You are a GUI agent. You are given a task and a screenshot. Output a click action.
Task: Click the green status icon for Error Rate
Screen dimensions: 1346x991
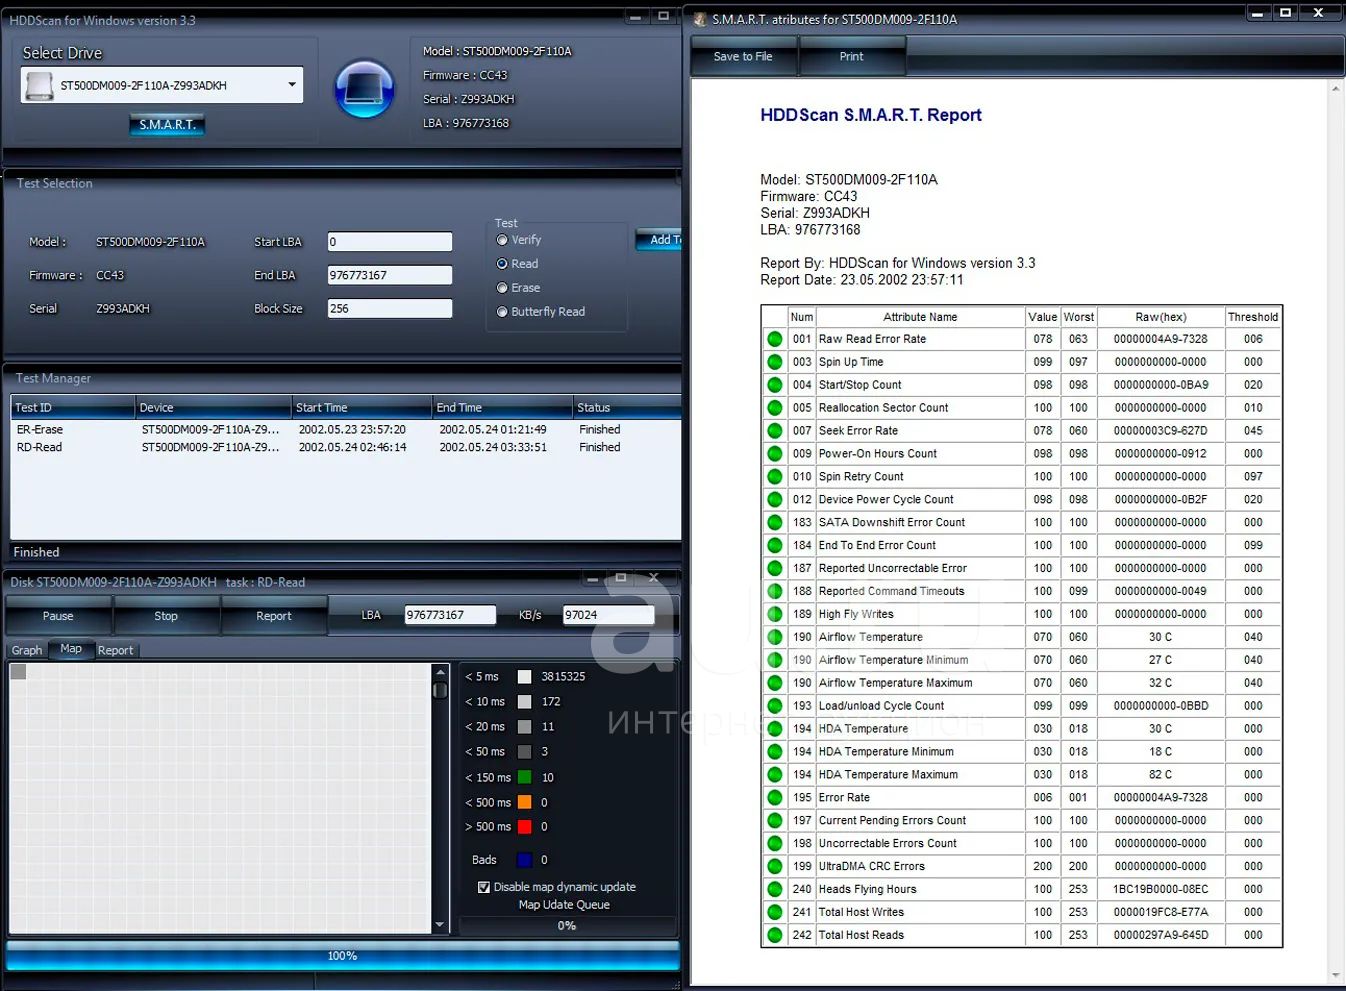click(x=775, y=798)
